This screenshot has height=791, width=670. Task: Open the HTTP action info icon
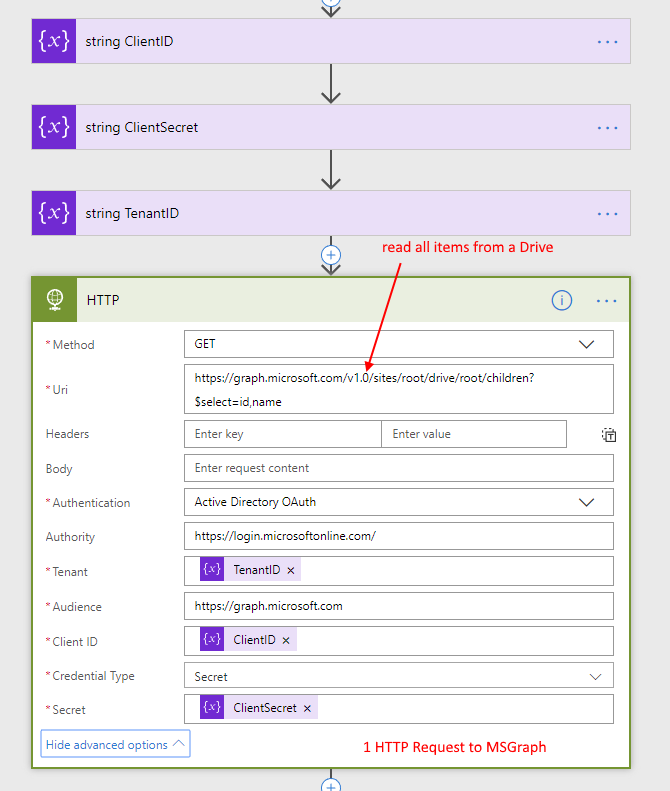pyautogui.click(x=562, y=300)
